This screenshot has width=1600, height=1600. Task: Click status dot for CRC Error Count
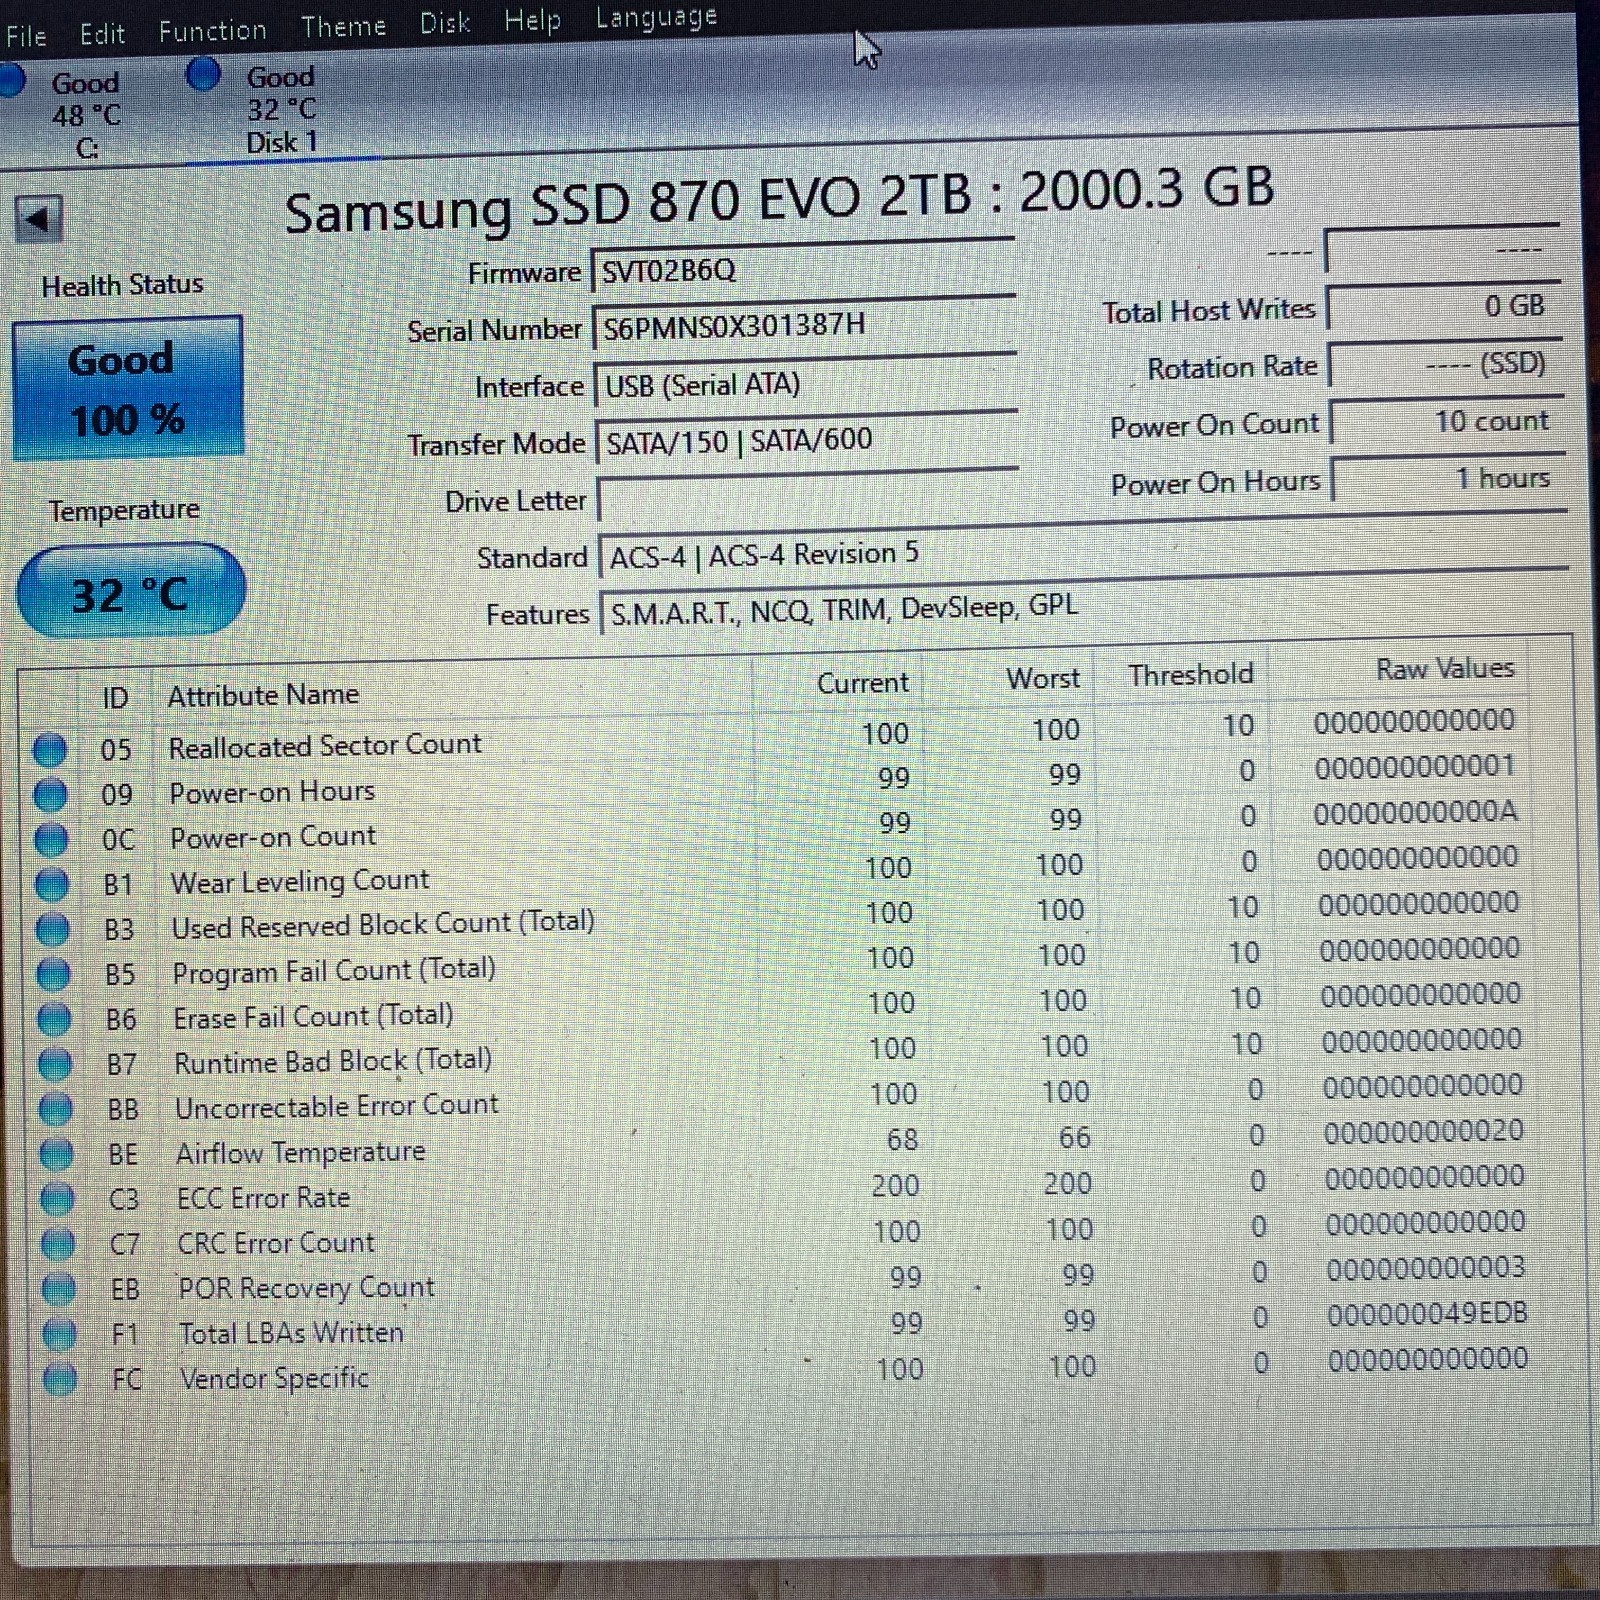[58, 1244]
